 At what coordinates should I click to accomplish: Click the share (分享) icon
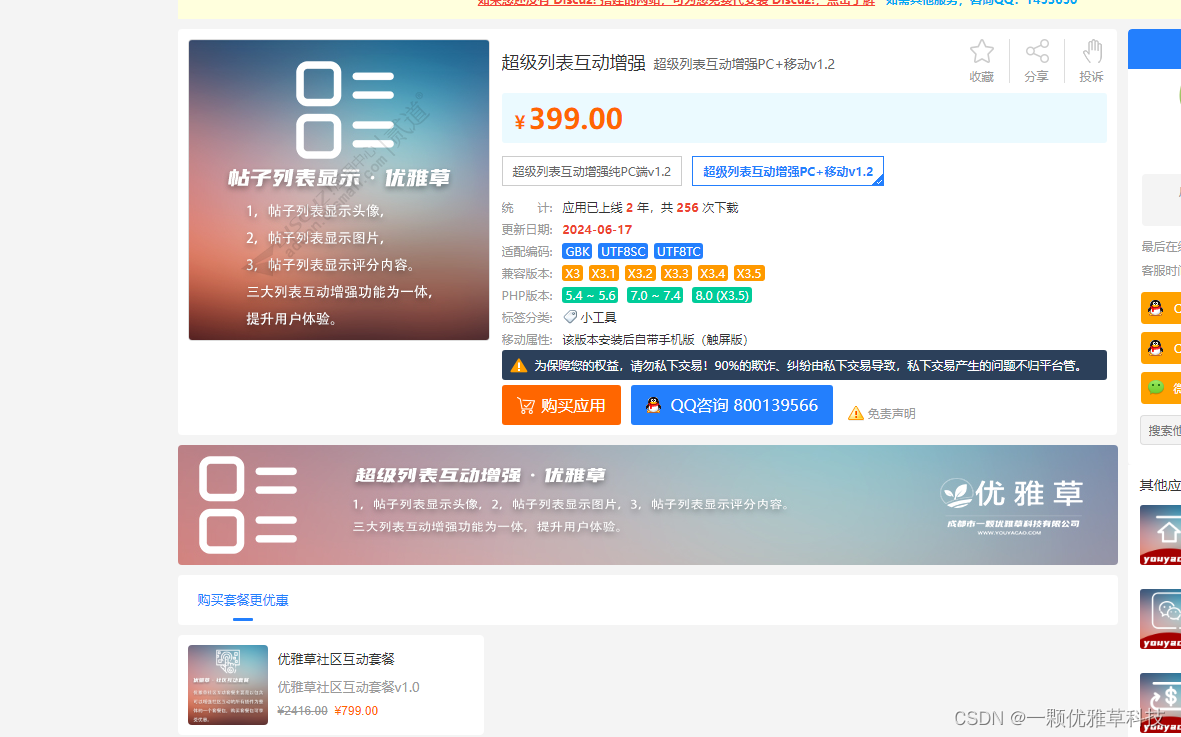1036,52
